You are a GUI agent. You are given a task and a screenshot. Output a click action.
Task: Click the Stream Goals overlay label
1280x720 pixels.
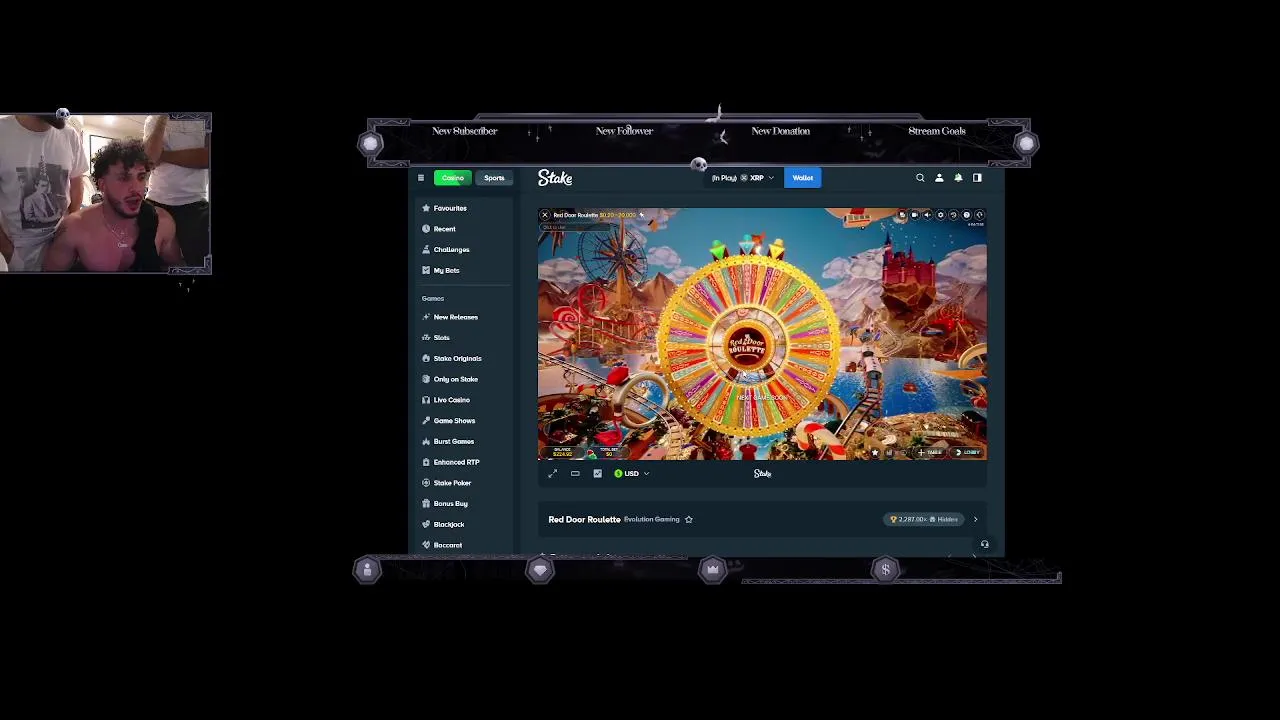[937, 131]
